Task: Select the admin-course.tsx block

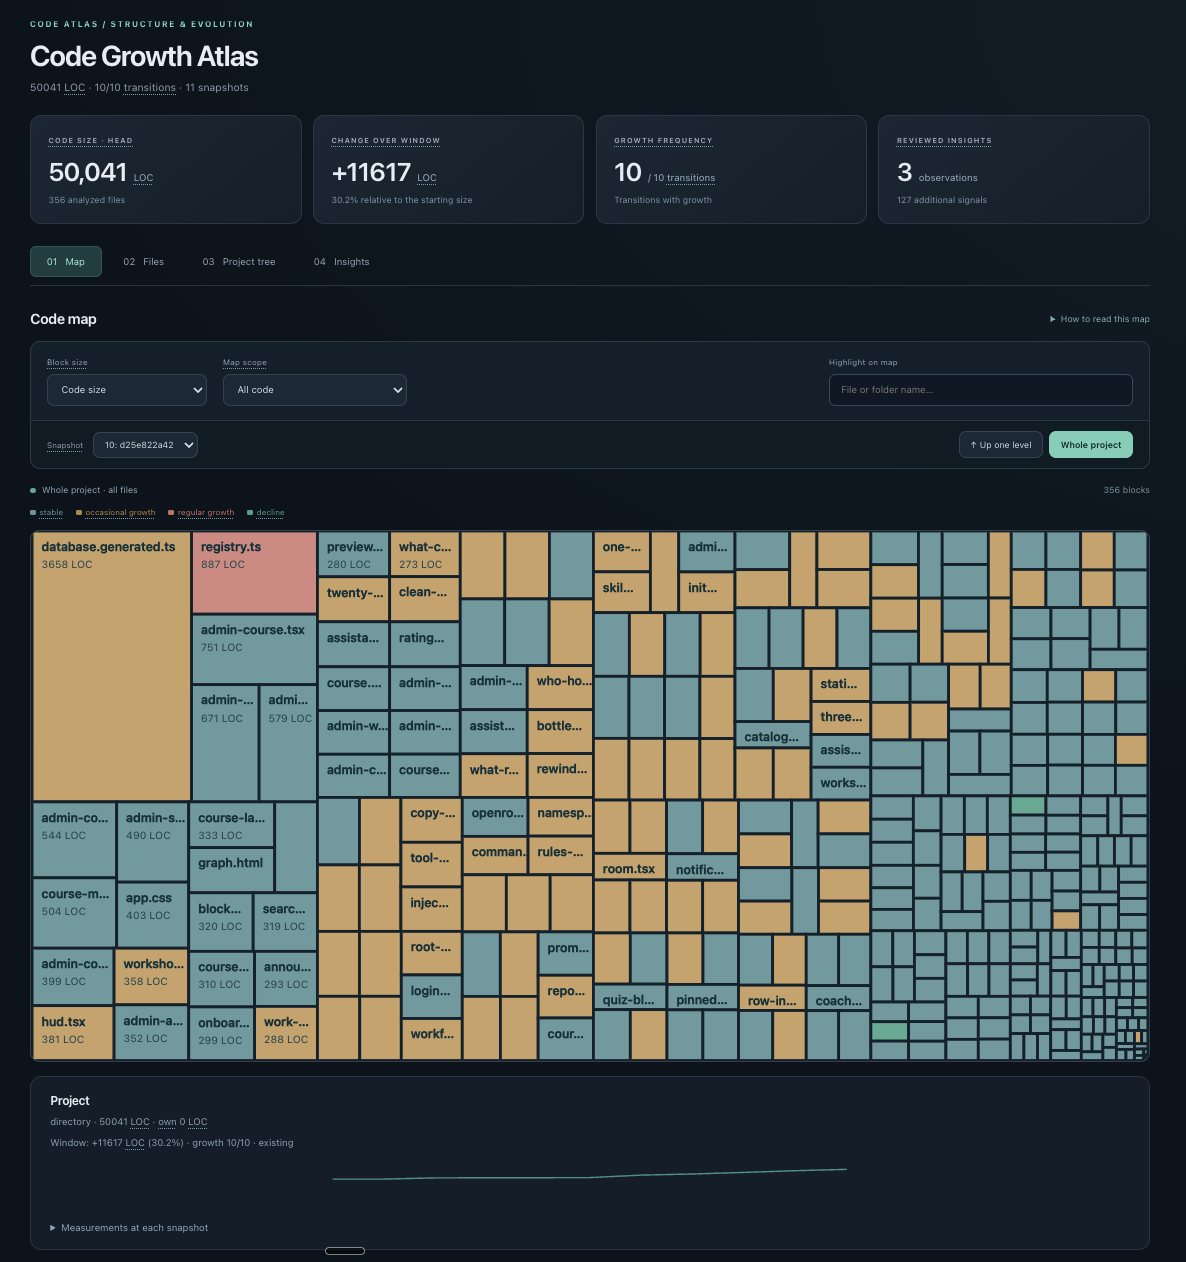Action: [254, 649]
